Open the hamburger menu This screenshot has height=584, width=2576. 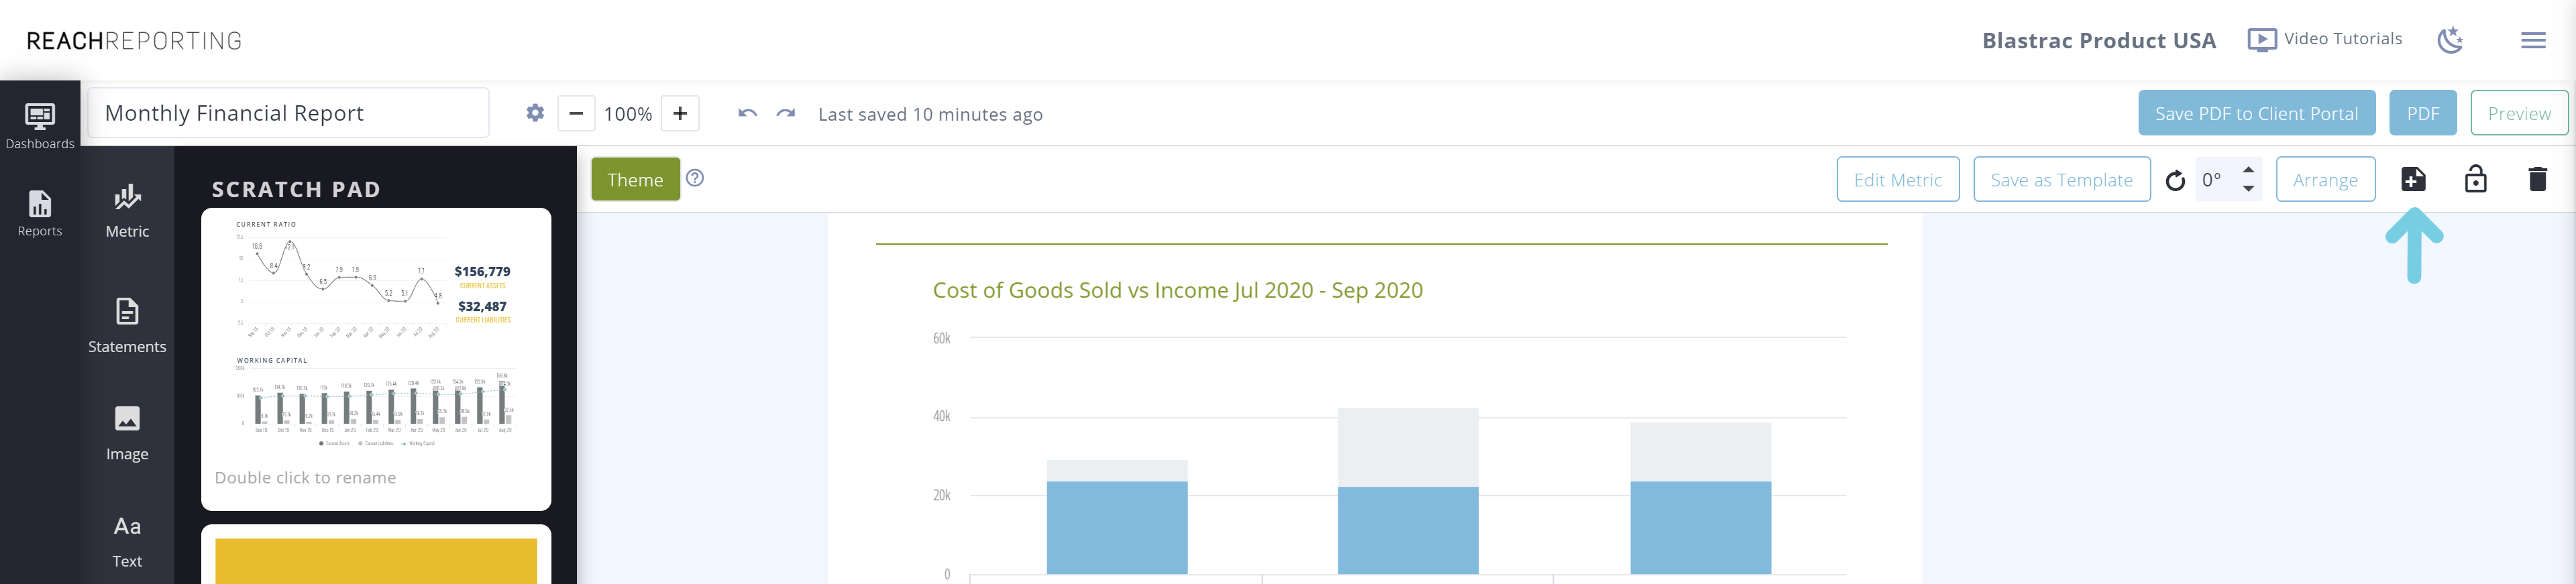tap(2533, 40)
